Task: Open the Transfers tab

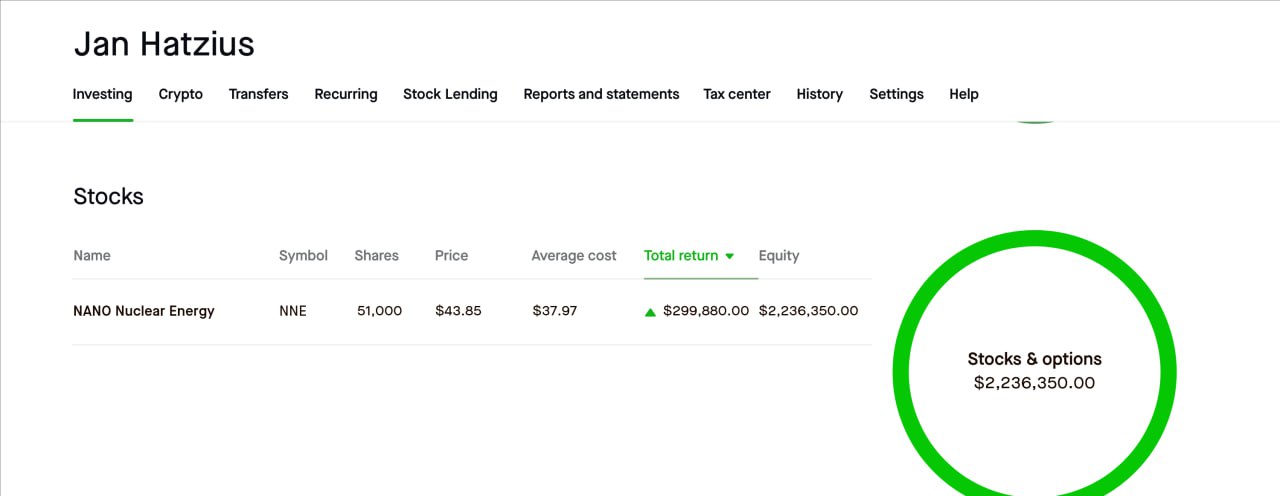Action: point(258,94)
